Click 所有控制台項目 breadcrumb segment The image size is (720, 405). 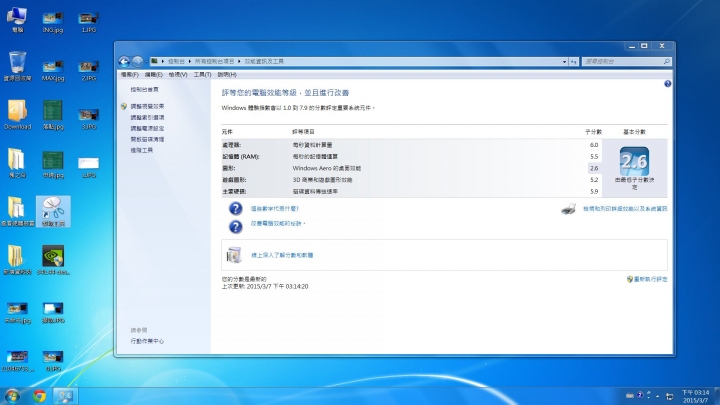tap(214, 61)
